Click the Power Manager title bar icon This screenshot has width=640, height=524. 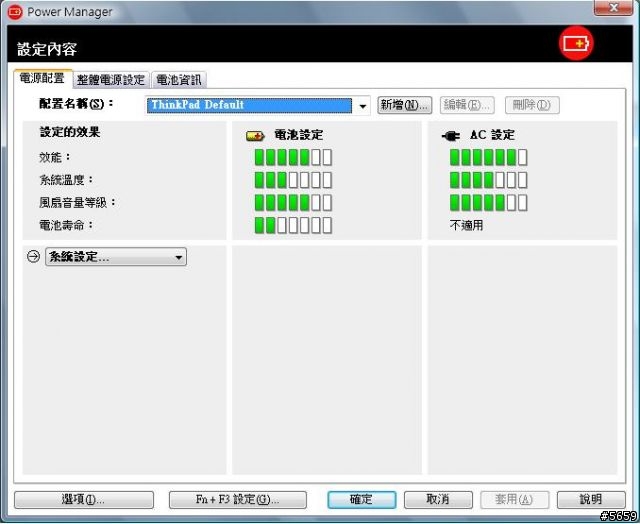[15, 12]
